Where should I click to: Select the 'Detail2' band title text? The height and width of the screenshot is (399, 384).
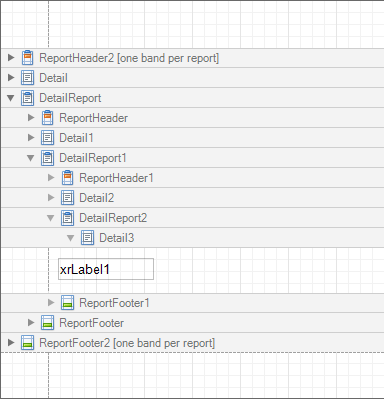(97, 198)
